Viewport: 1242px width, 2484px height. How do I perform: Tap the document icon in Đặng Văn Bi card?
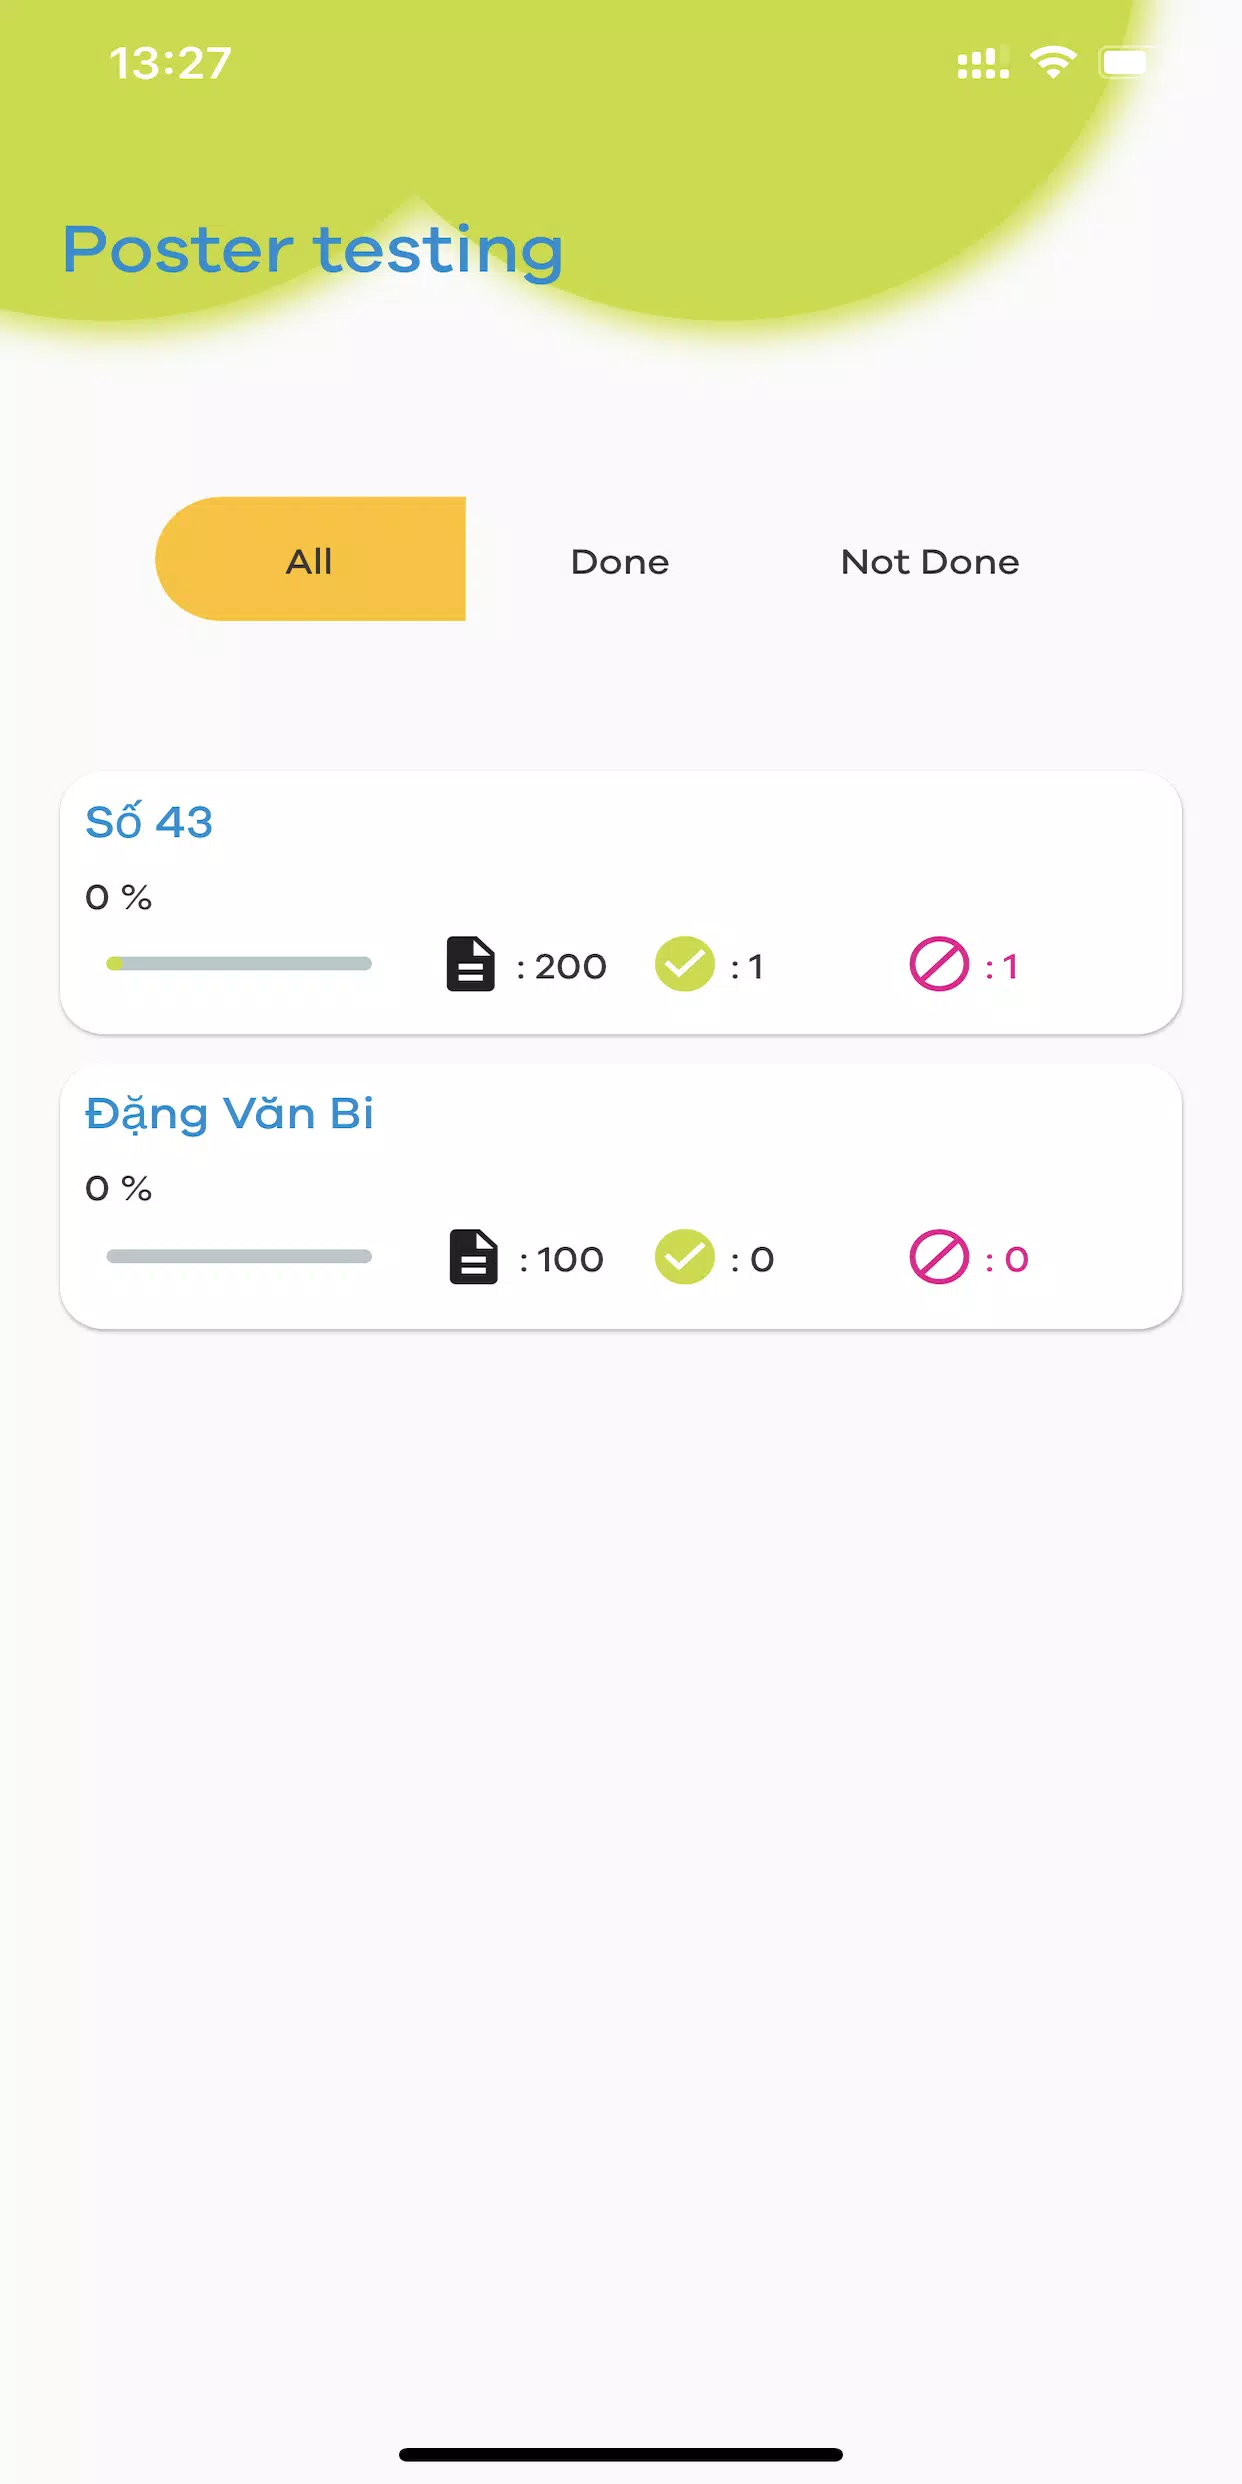pos(473,1256)
